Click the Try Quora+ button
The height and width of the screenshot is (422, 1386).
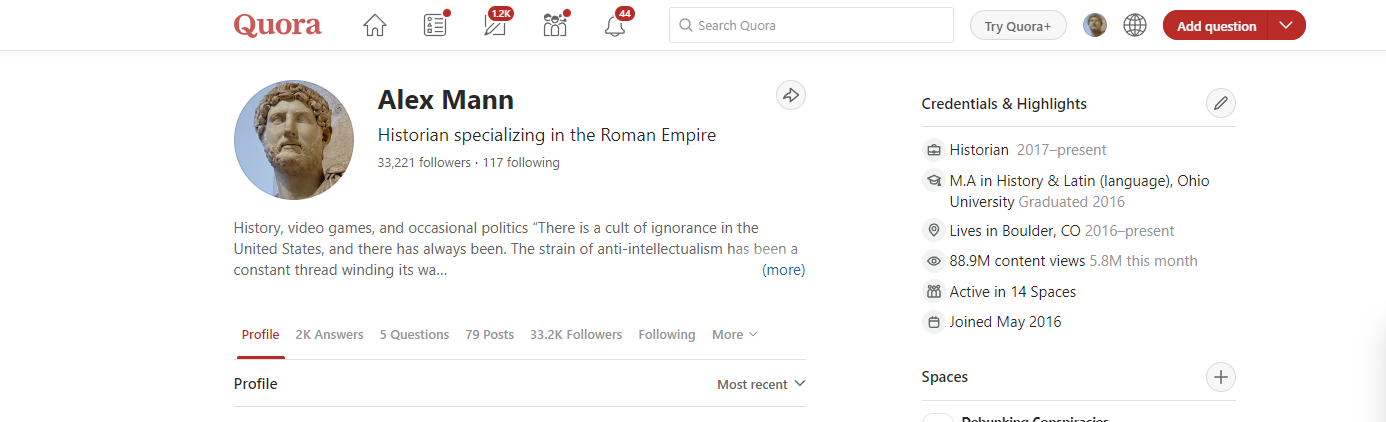tap(1018, 26)
